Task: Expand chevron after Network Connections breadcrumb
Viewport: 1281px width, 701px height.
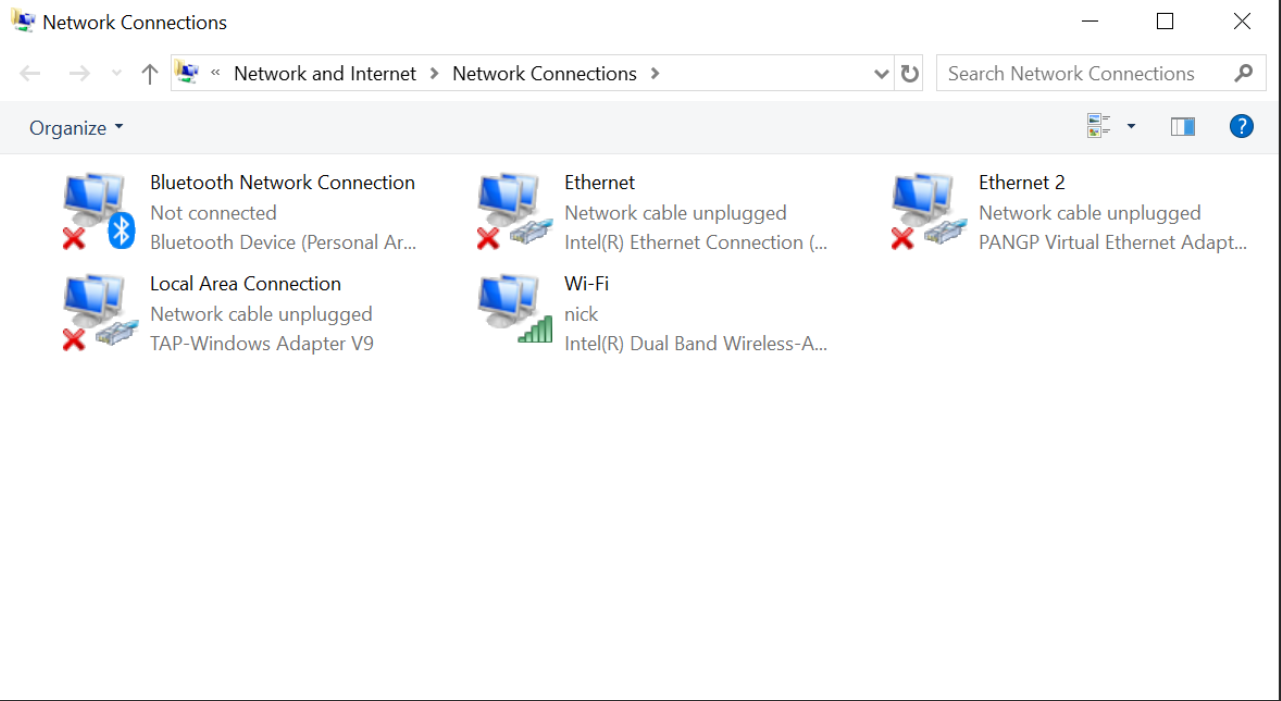Action: coord(655,74)
